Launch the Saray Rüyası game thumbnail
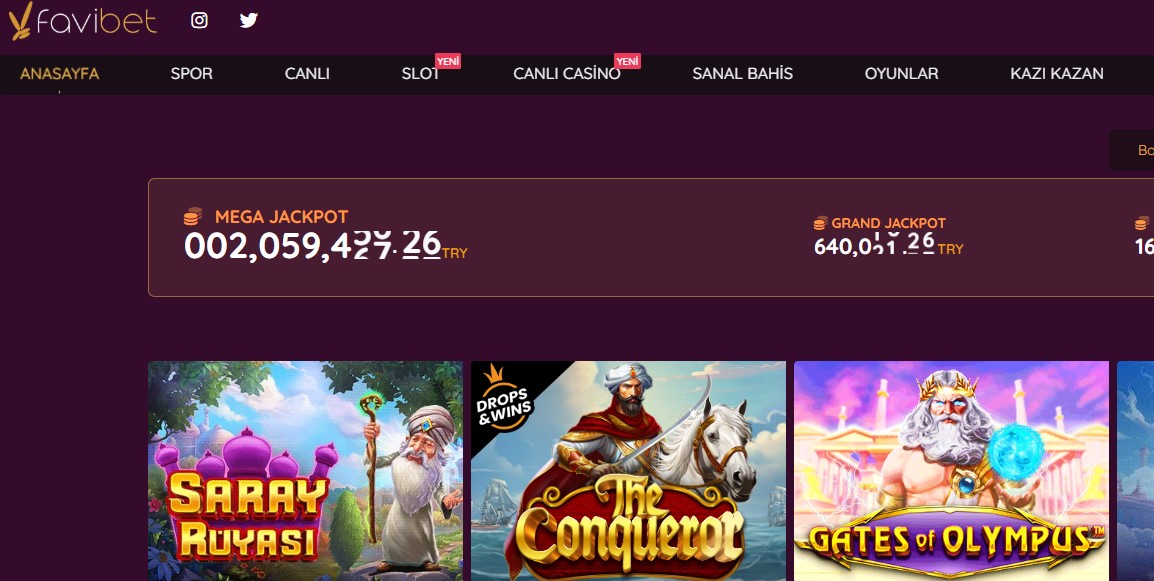The width and height of the screenshot is (1154, 581). (305, 471)
